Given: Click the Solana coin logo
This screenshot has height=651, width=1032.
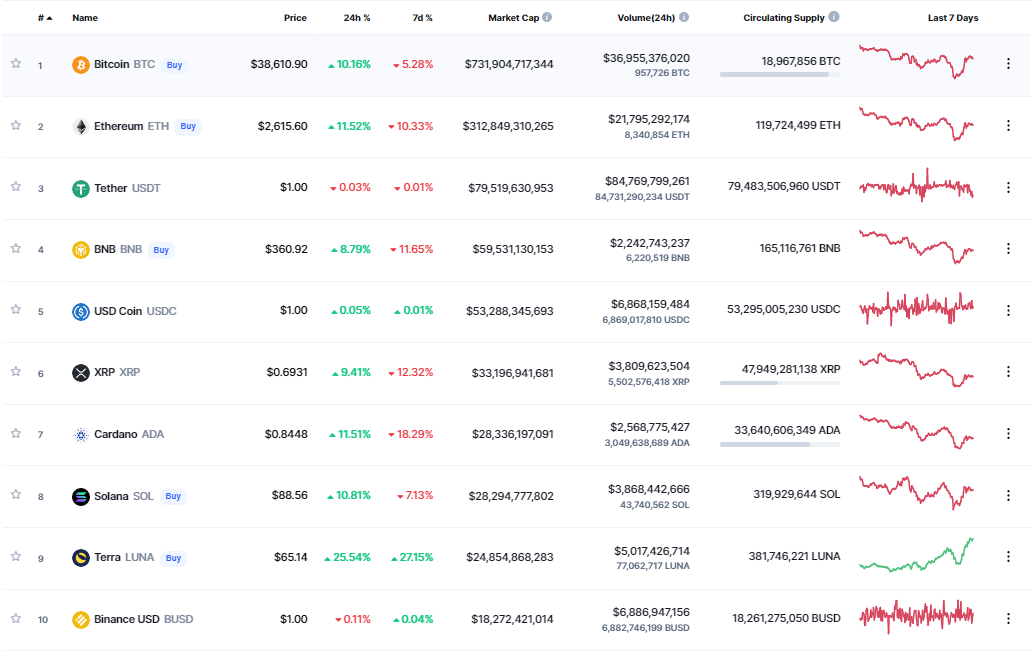Looking at the screenshot, I should click(x=80, y=496).
